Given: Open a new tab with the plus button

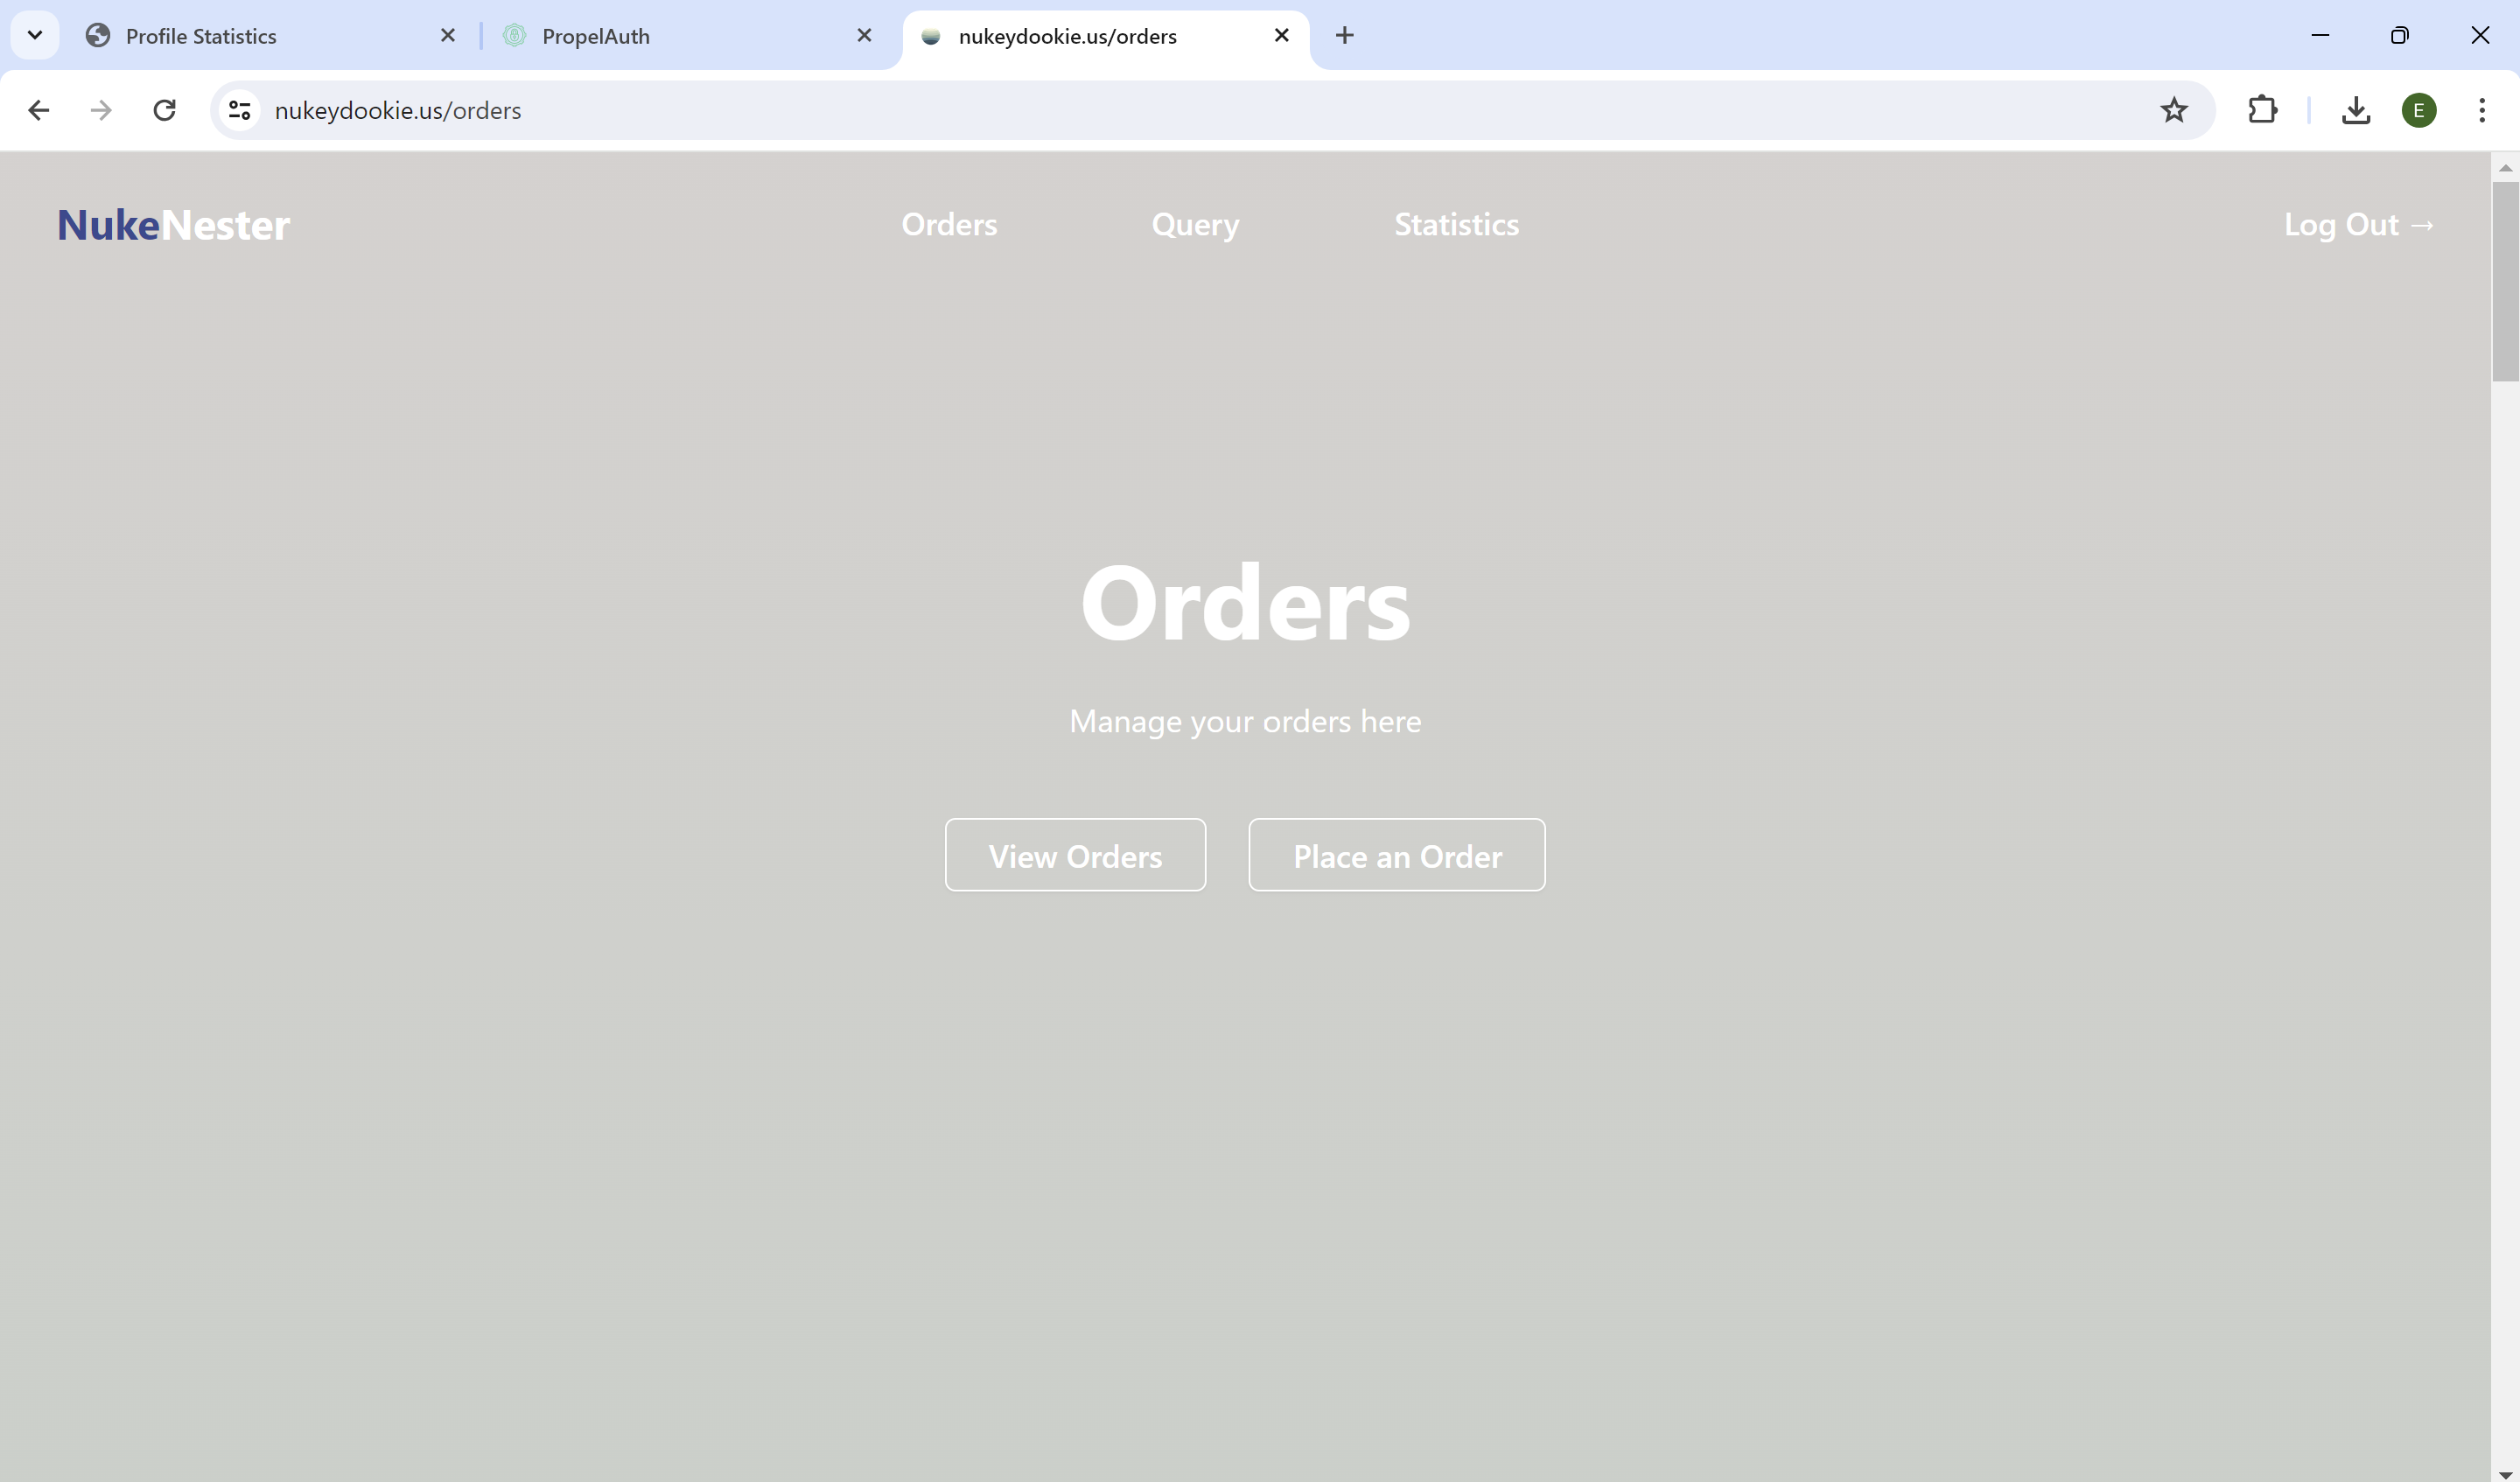Looking at the screenshot, I should pyautogui.click(x=1344, y=36).
